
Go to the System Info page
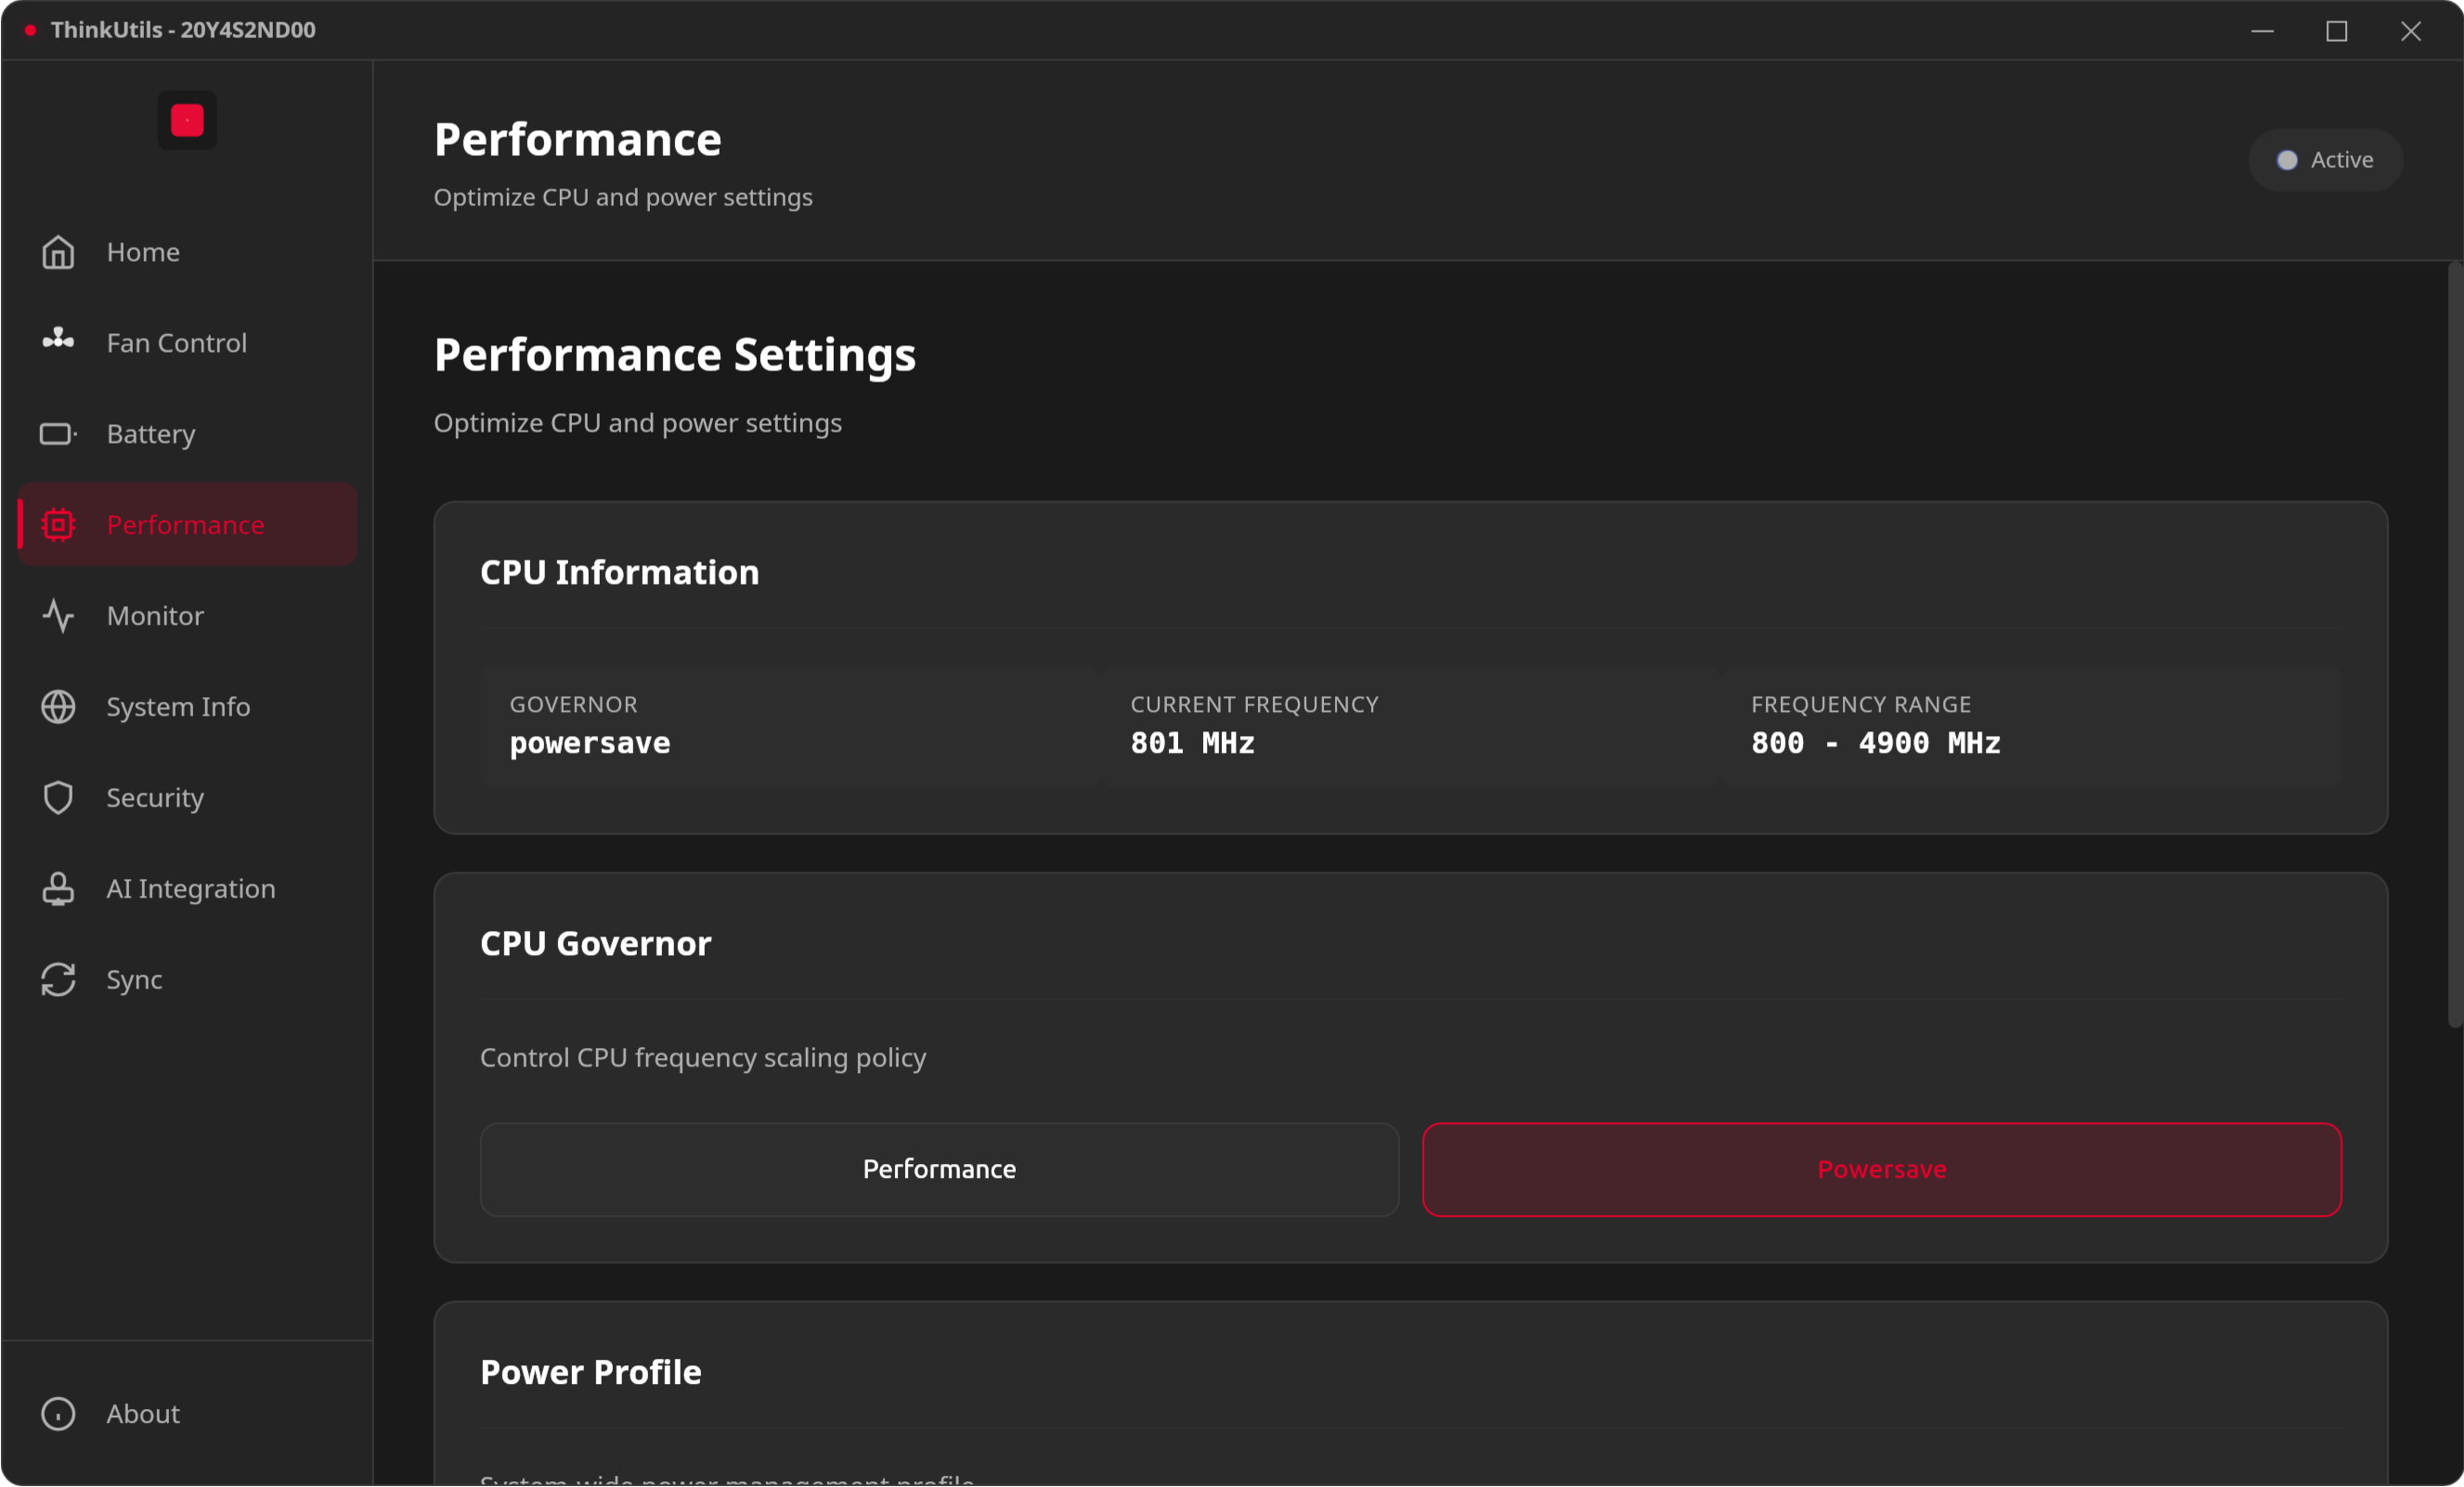tap(178, 707)
